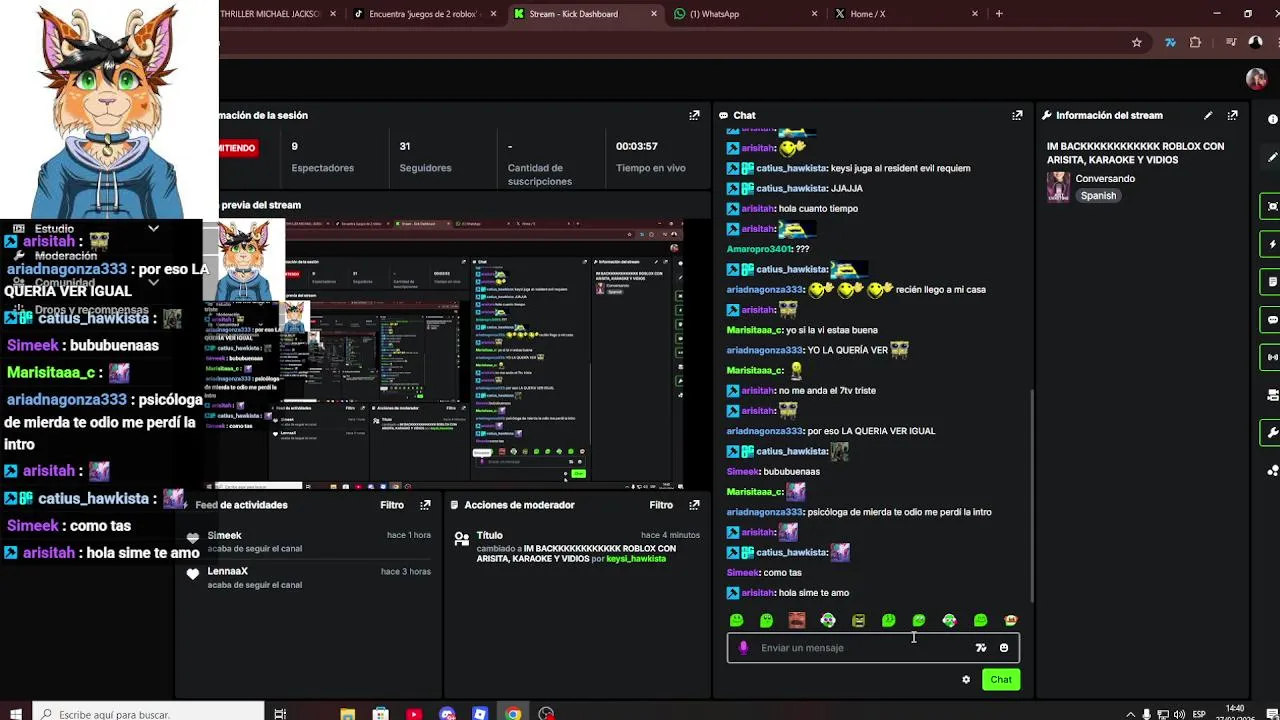Open the emoji picker in message box

pos(1004,648)
